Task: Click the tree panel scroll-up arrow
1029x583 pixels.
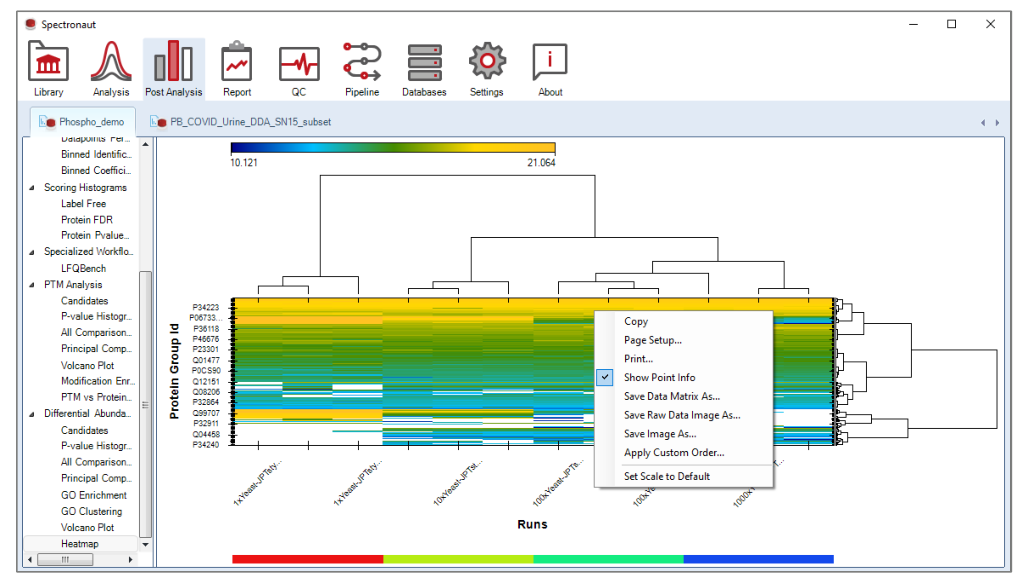Action: [146, 144]
